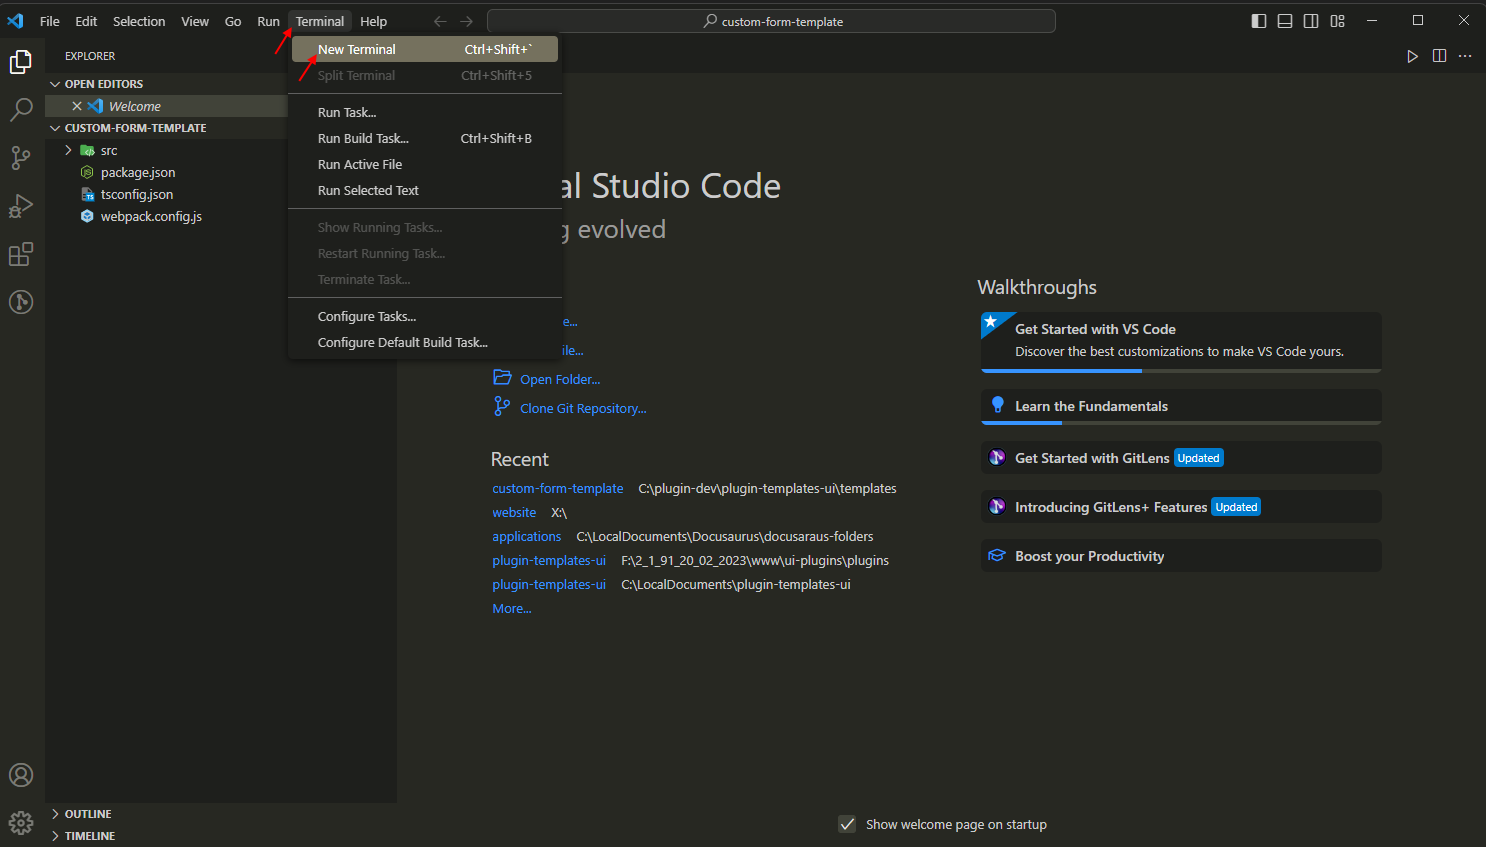Viewport: 1486px width, 847px height.
Task: Open the Manage gear icon
Action: [x=21, y=823]
